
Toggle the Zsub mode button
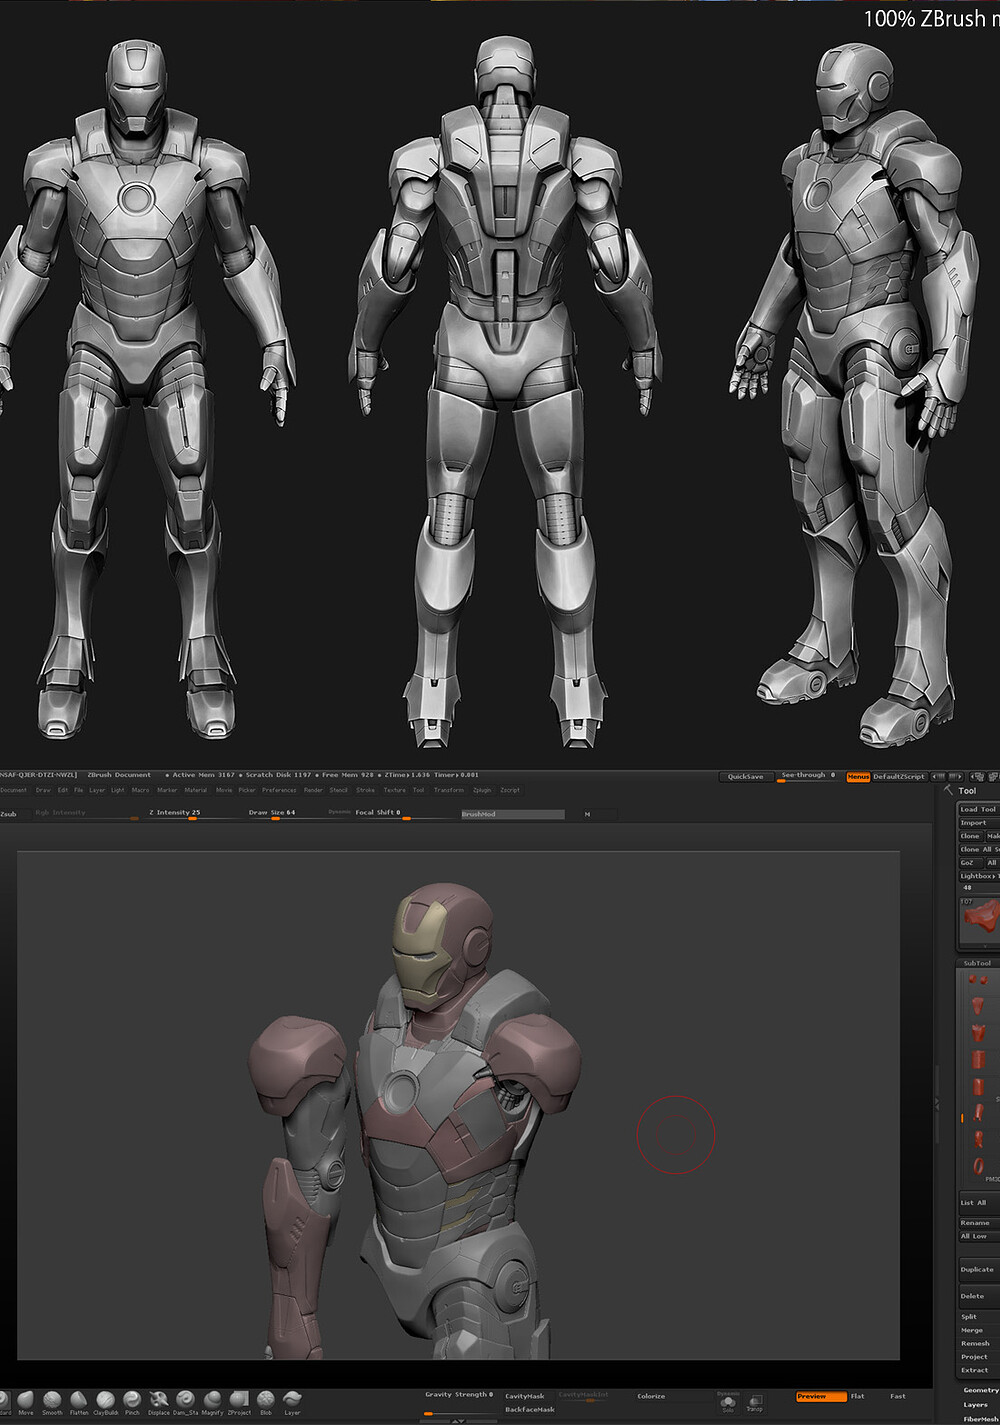(9, 814)
